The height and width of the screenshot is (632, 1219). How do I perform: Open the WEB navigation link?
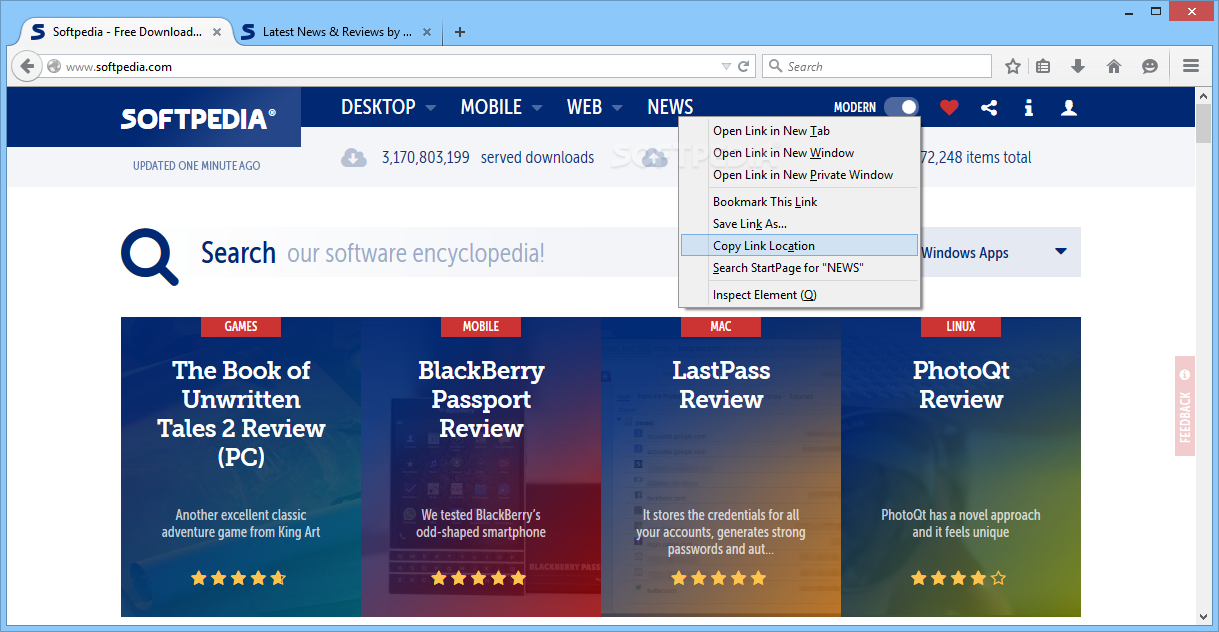[584, 107]
